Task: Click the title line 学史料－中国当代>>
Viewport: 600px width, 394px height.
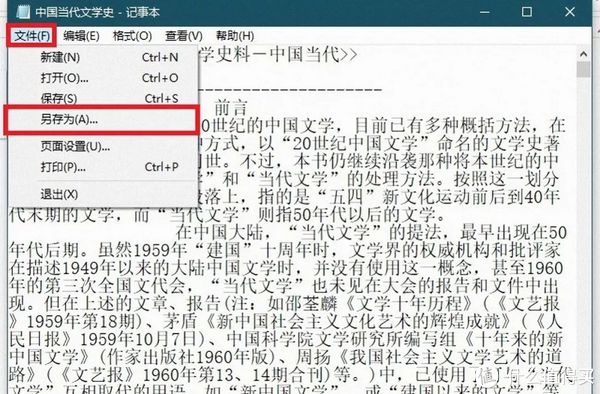Action: [x=278, y=55]
